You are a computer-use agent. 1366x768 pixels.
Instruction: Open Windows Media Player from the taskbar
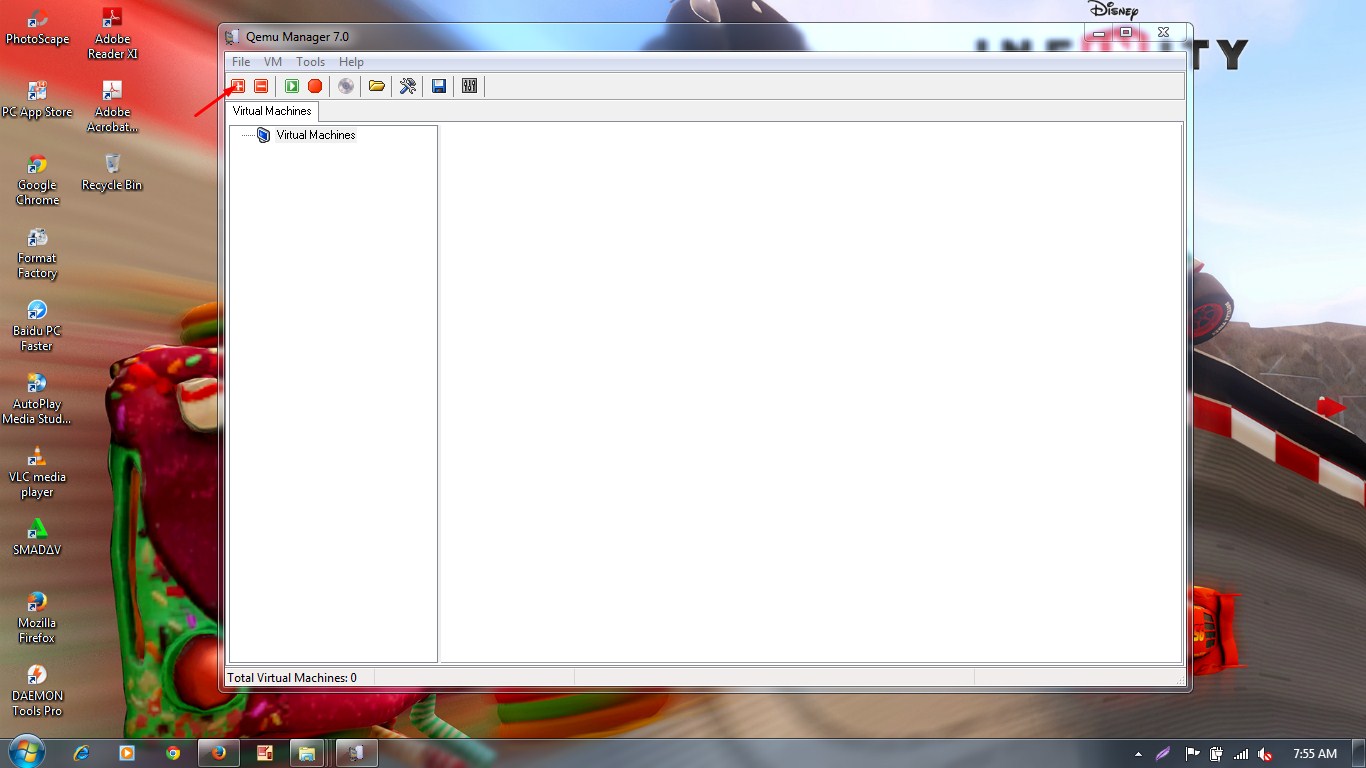(x=127, y=753)
